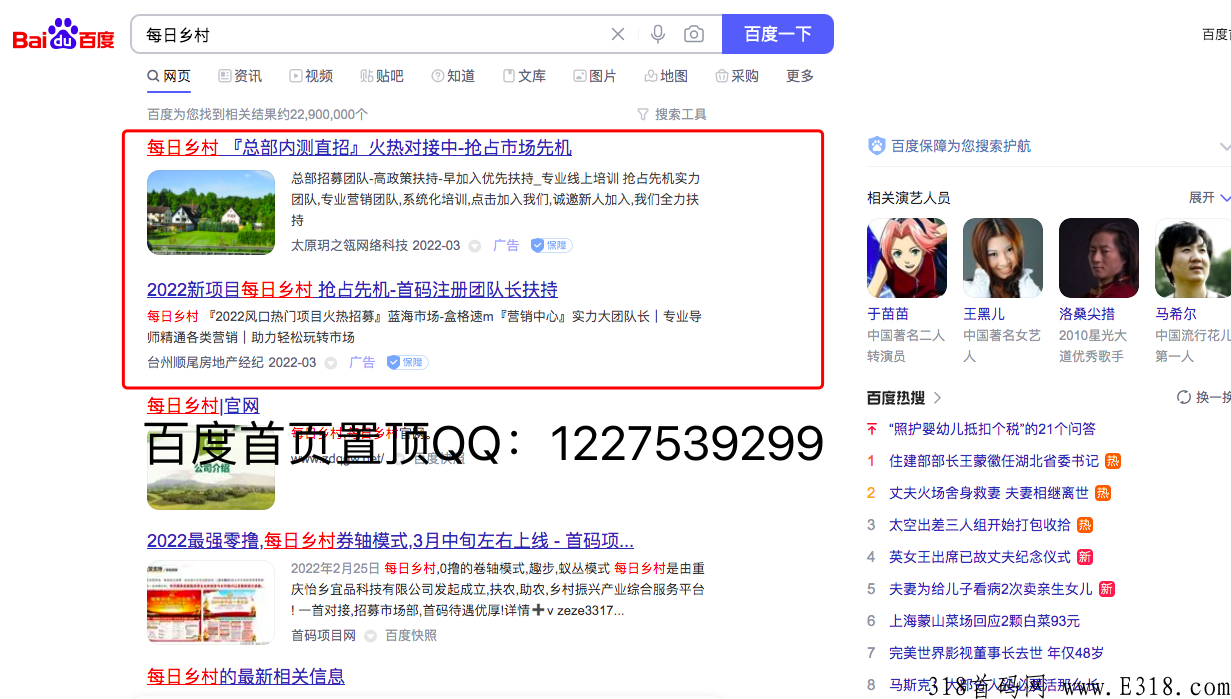The image size is (1231, 699).
Task: Click 王黑儿 portrait thumbnail
Action: [1003, 258]
